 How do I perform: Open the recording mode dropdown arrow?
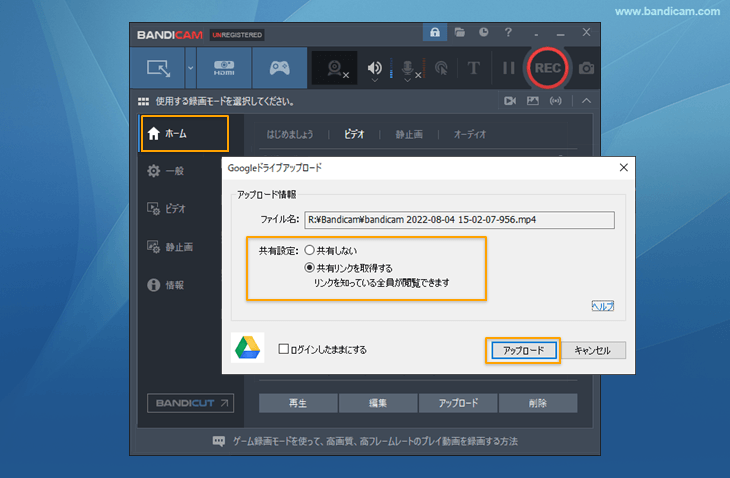click(190, 68)
